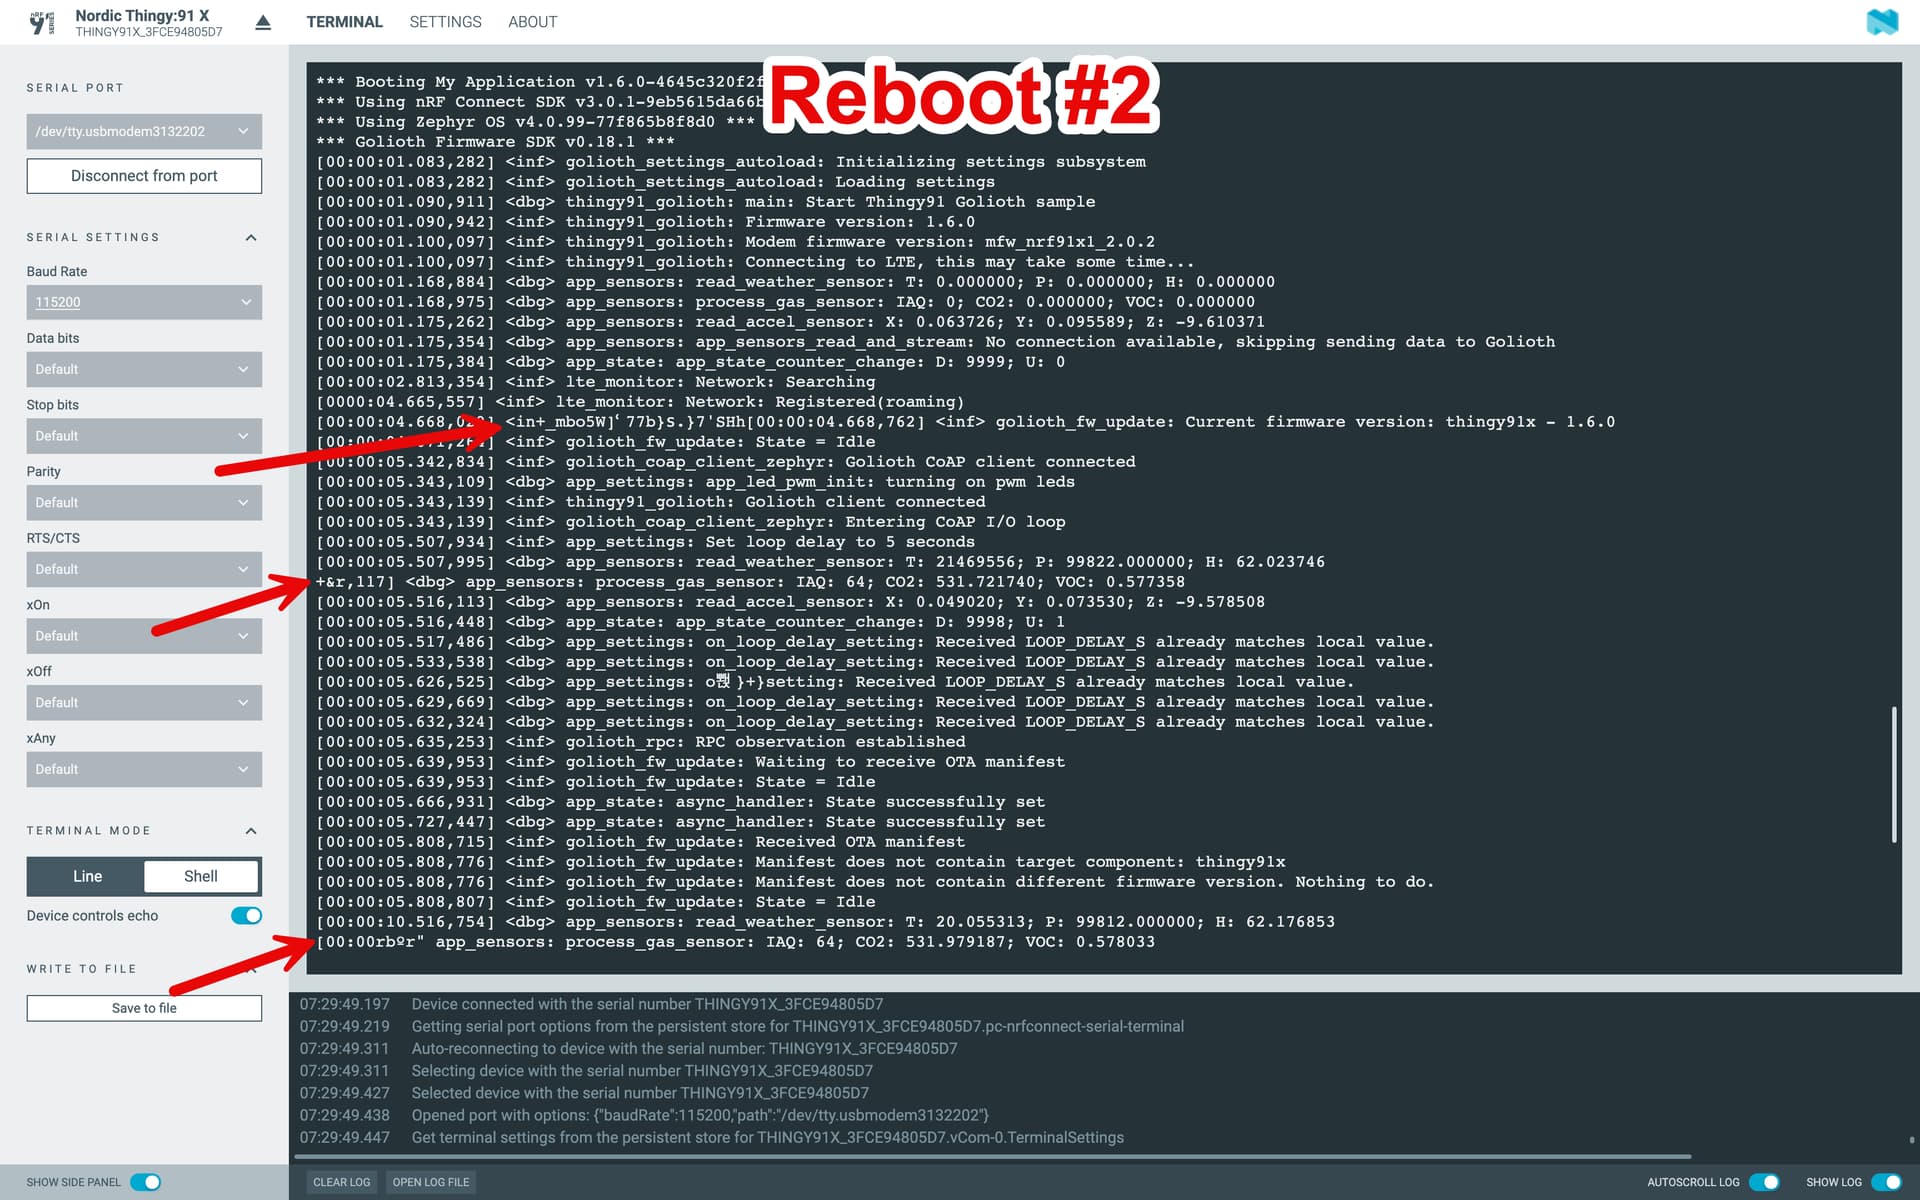This screenshot has width=1920, height=1200.
Task: Click the Nordic Semiconductor logo
Action: tap(1882, 22)
